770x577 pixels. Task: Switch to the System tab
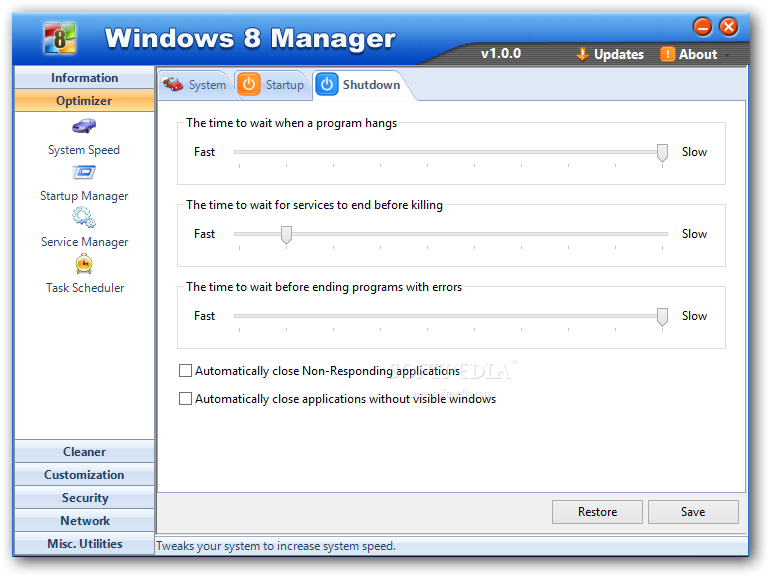click(x=195, y=85)
